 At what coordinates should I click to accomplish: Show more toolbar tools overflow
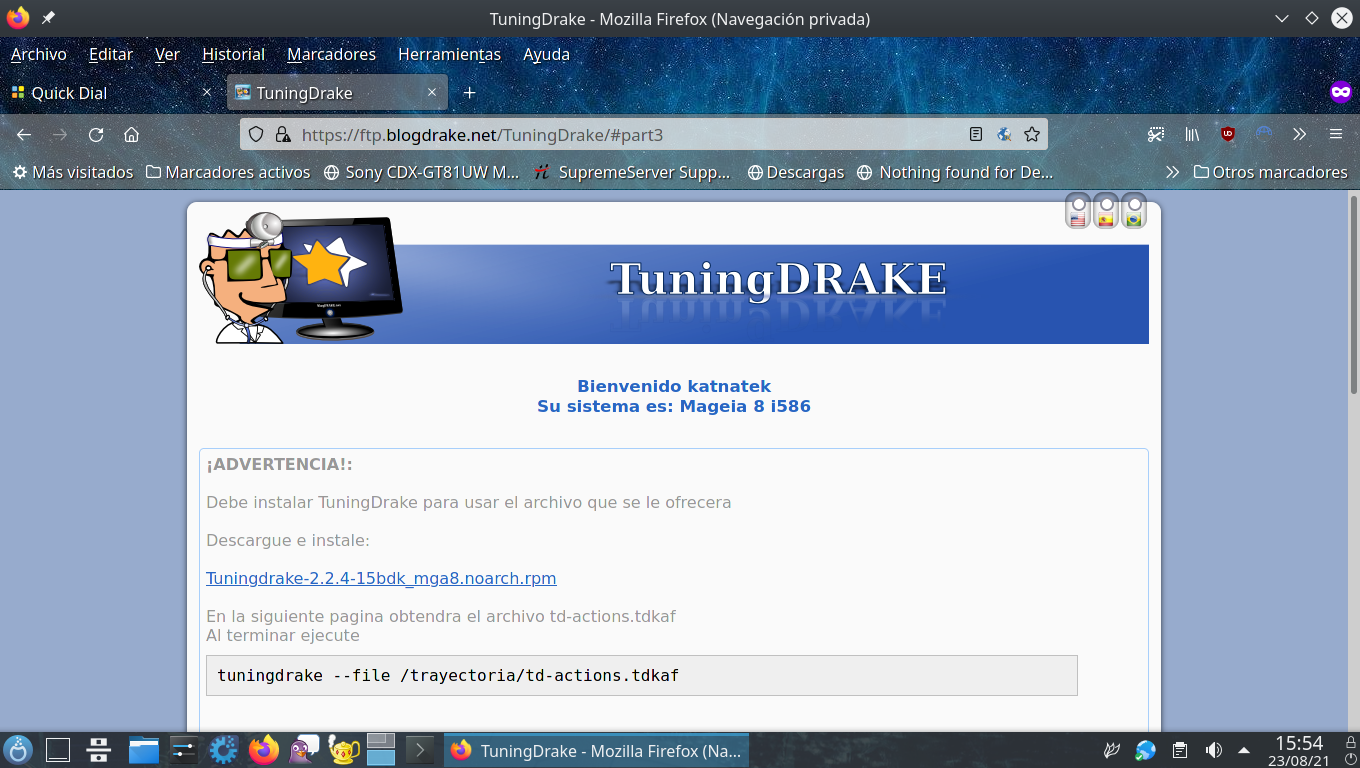[x=1299, y=134]
